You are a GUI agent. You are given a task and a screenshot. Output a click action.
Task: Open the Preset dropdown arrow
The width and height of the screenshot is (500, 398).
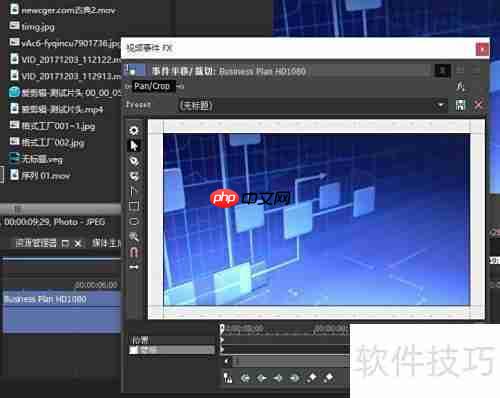click(x=441, y=105)
